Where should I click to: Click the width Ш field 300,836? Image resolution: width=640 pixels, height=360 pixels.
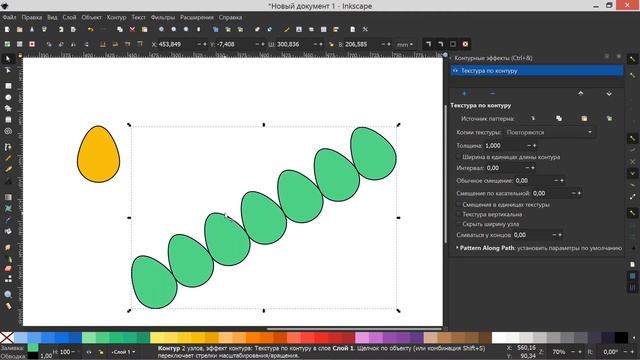point(295,44)
